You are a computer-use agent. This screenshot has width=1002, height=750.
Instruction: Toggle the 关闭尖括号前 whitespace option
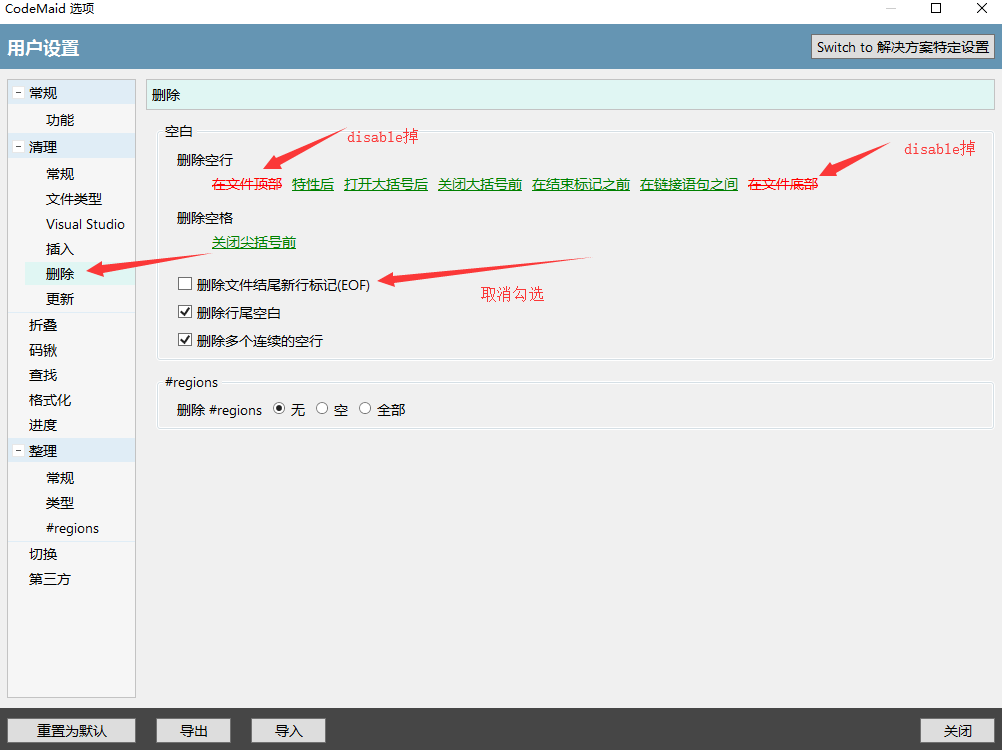click(x=254, y=243)
